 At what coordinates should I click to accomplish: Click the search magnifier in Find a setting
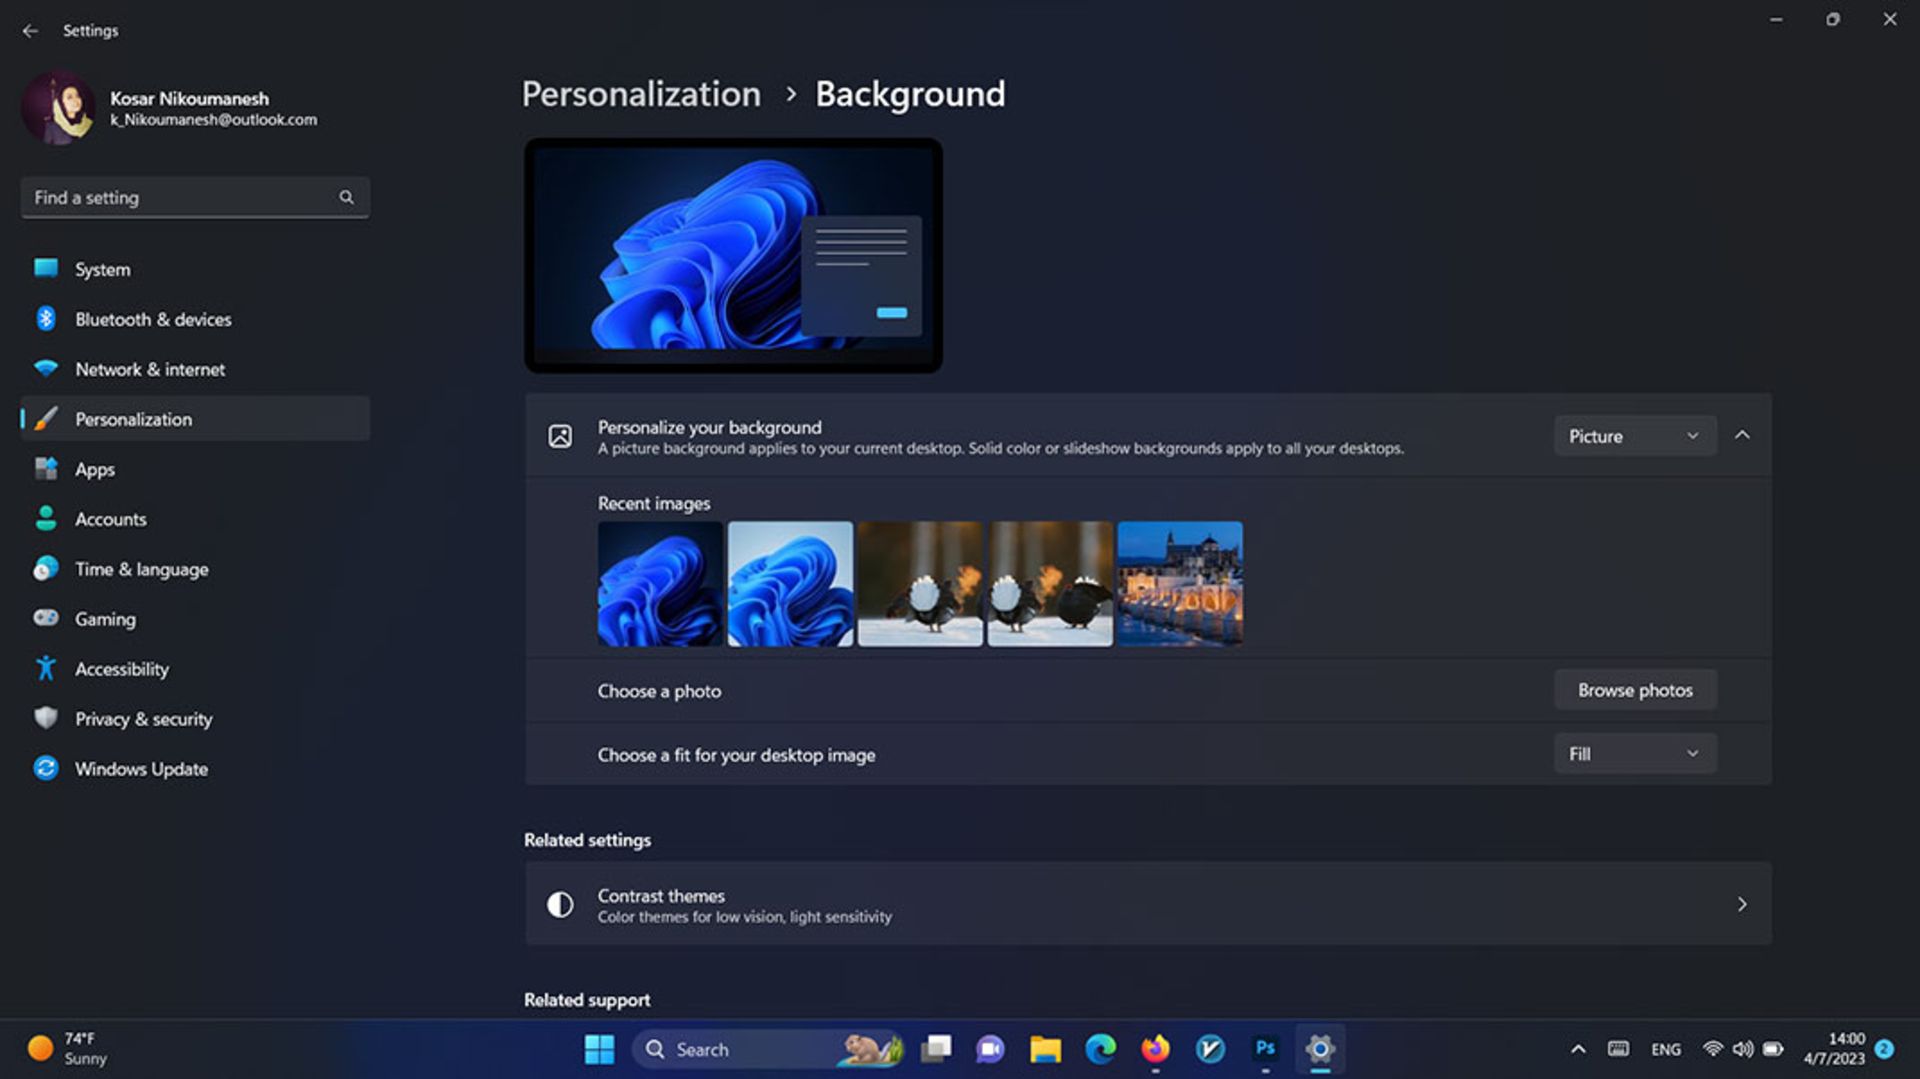tap(346, 197)
